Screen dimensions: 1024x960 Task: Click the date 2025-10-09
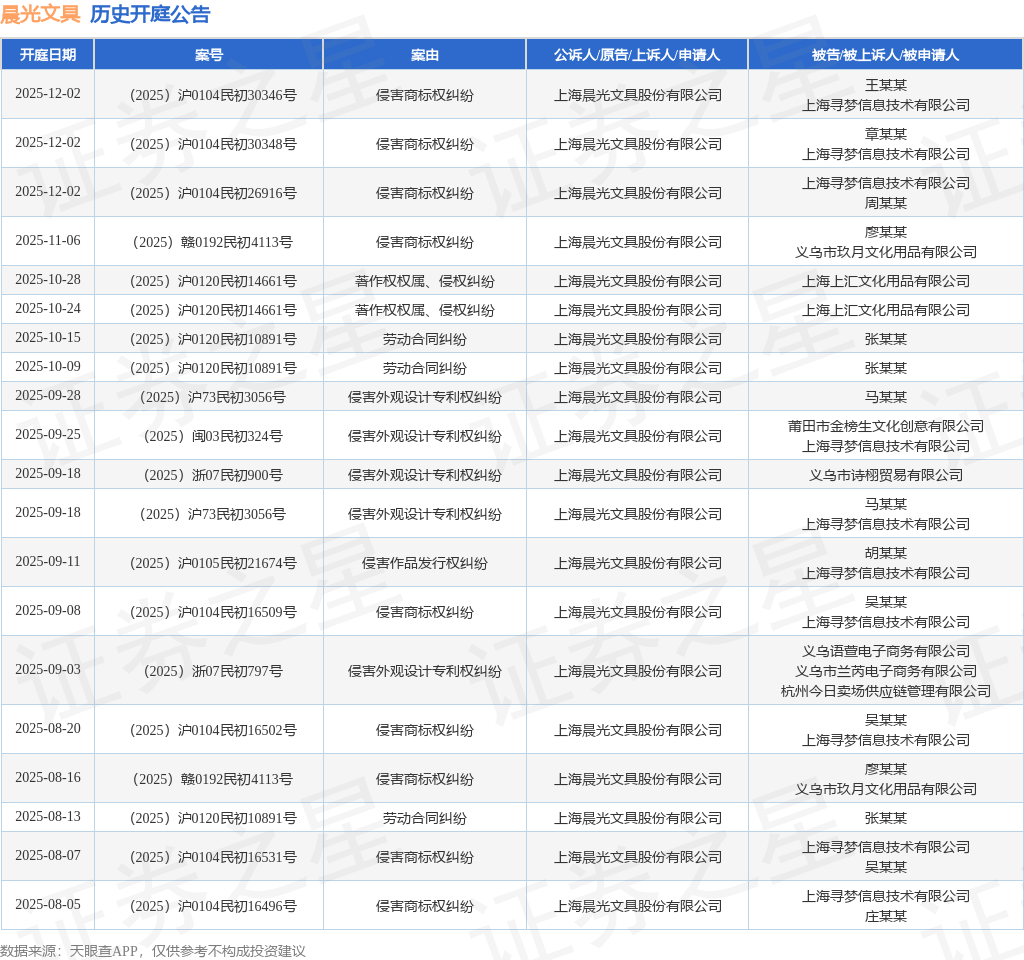[48, 366]
